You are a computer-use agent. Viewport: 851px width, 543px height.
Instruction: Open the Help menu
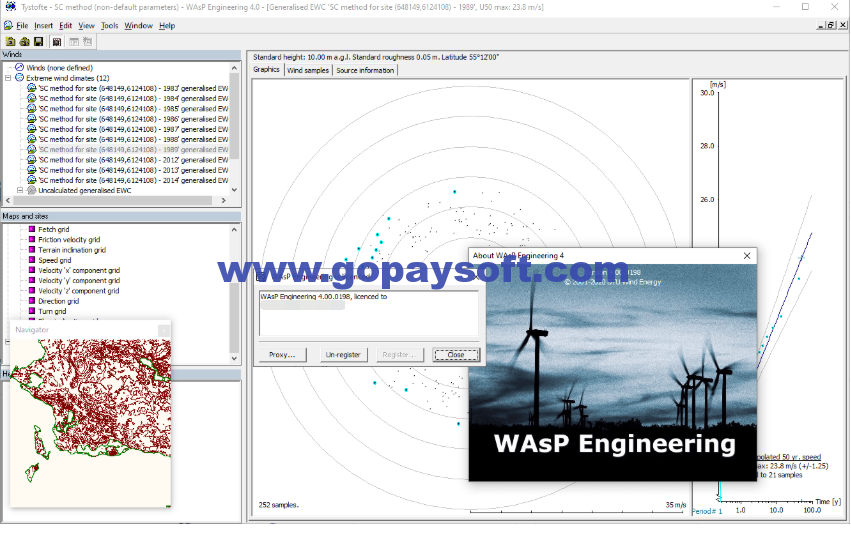(x=167, y=26)
